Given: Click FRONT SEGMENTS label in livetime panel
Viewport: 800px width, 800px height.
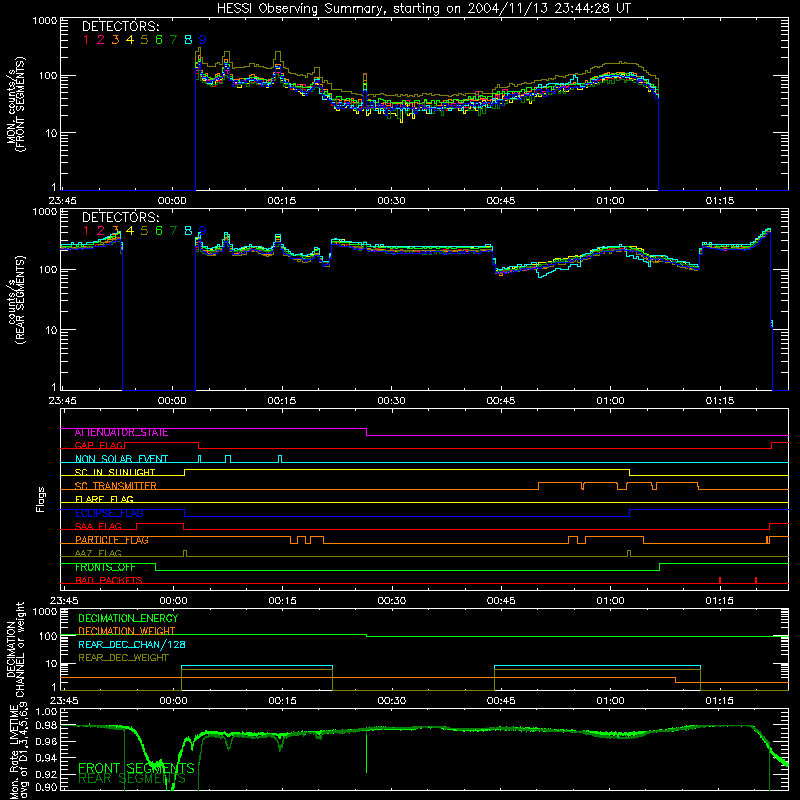Looking at the screenshot, I should [136, 768].
